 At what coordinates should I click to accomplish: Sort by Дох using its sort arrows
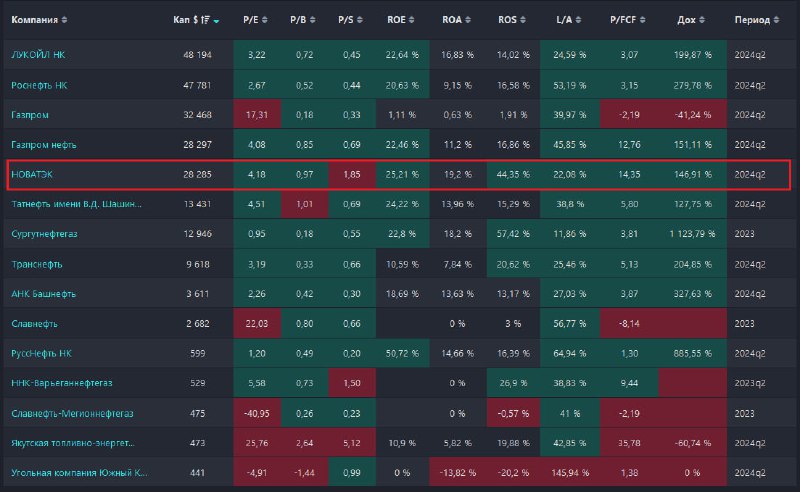click(702, 20)
